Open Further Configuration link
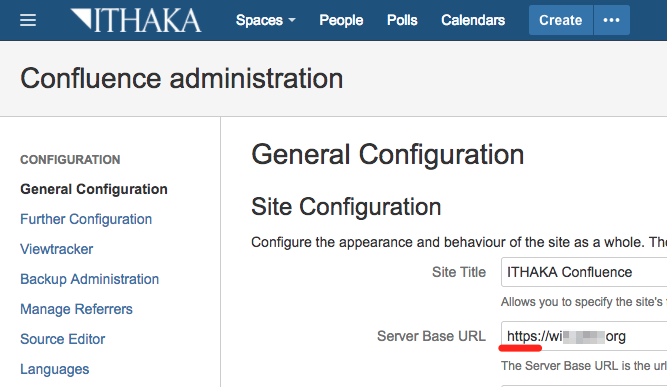The width and height of the screenshot is (667, 387). (x=86, y=219)
